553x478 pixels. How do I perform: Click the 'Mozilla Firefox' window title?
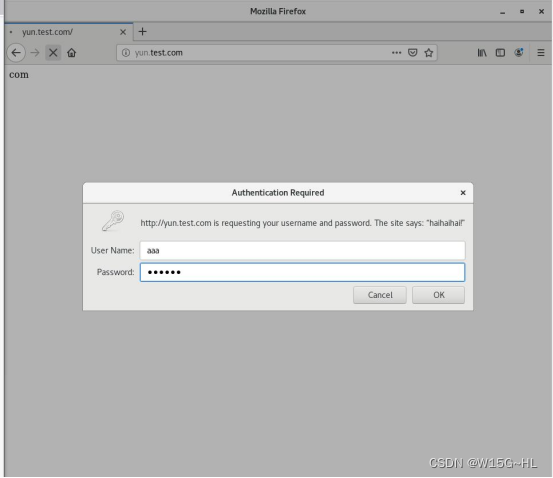click(x=278, y=11)
